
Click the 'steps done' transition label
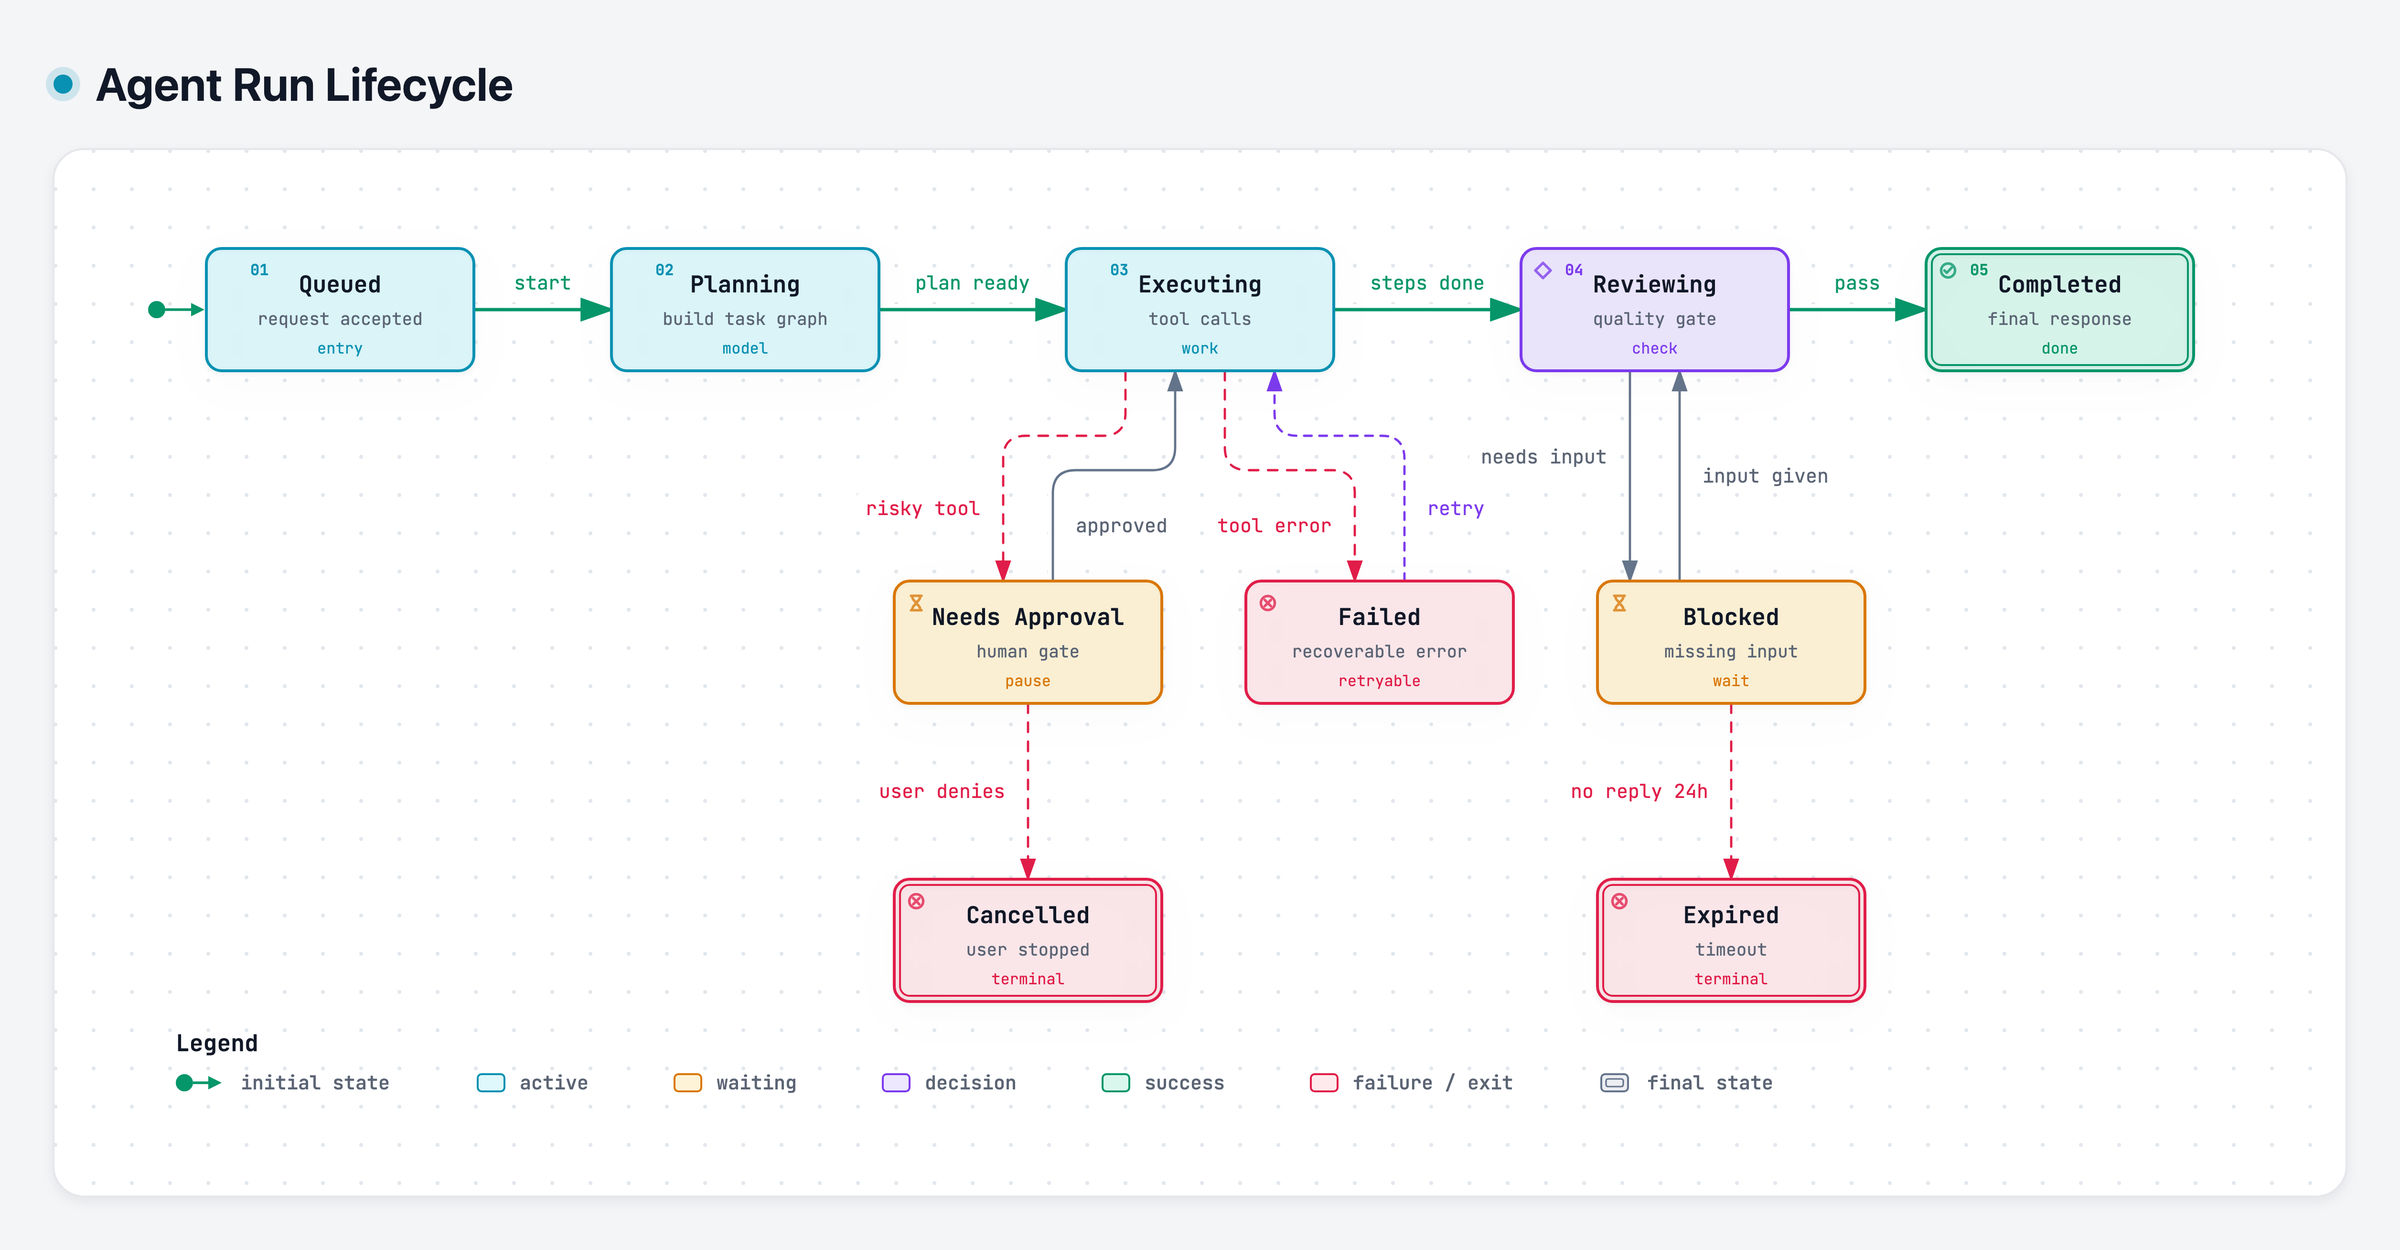[1427, 283]
